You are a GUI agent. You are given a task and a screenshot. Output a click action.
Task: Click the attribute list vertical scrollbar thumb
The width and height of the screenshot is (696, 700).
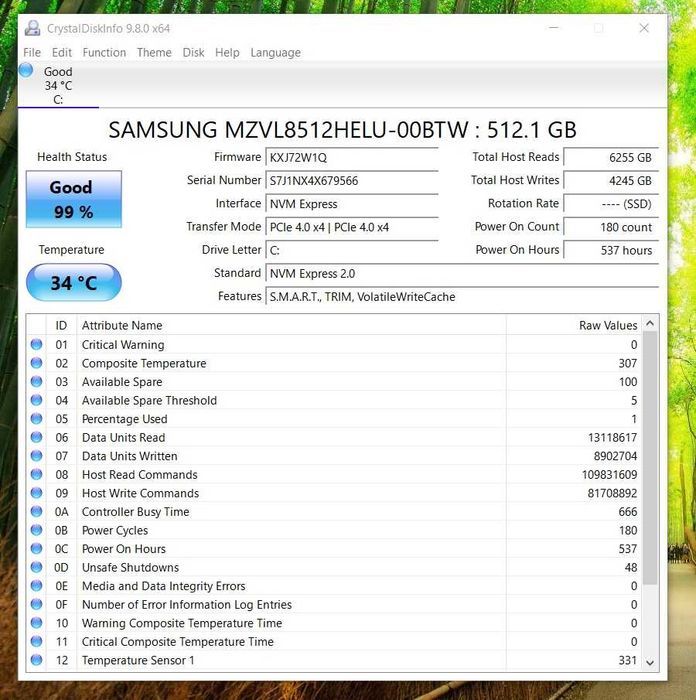click(x=650, y=458)
